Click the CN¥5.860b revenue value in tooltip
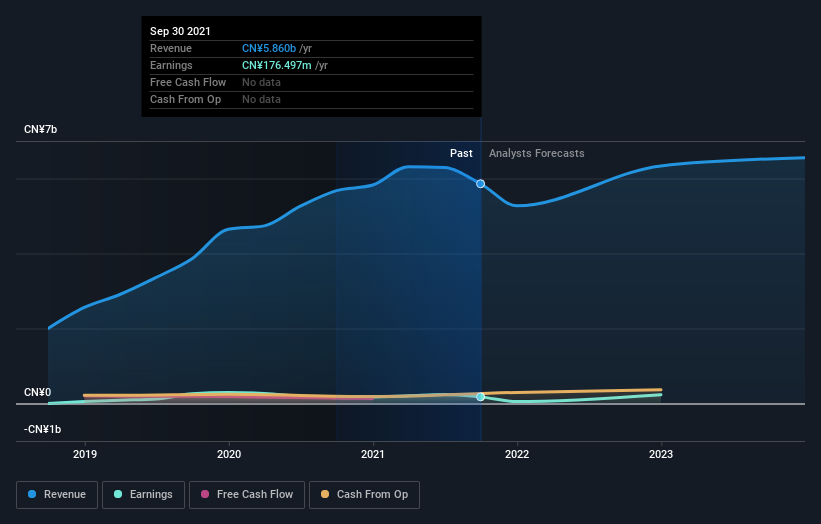Screen dimensions: 821x524 tap(269, 48)
